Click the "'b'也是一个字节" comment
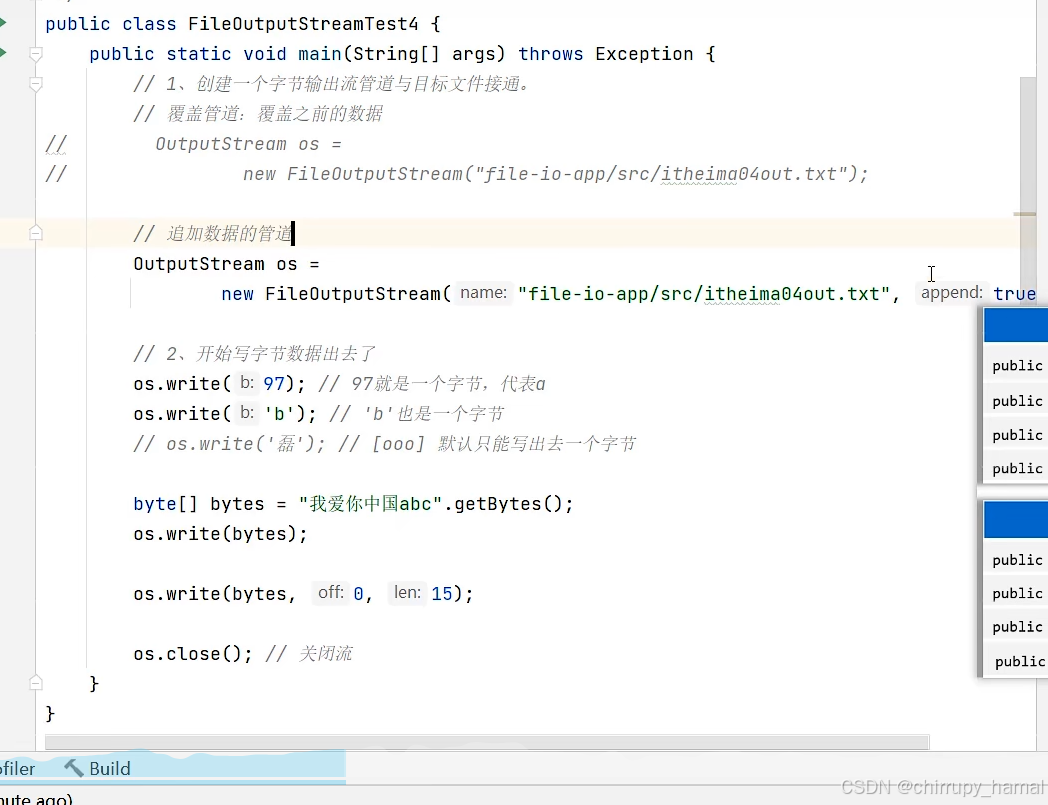 417,414
